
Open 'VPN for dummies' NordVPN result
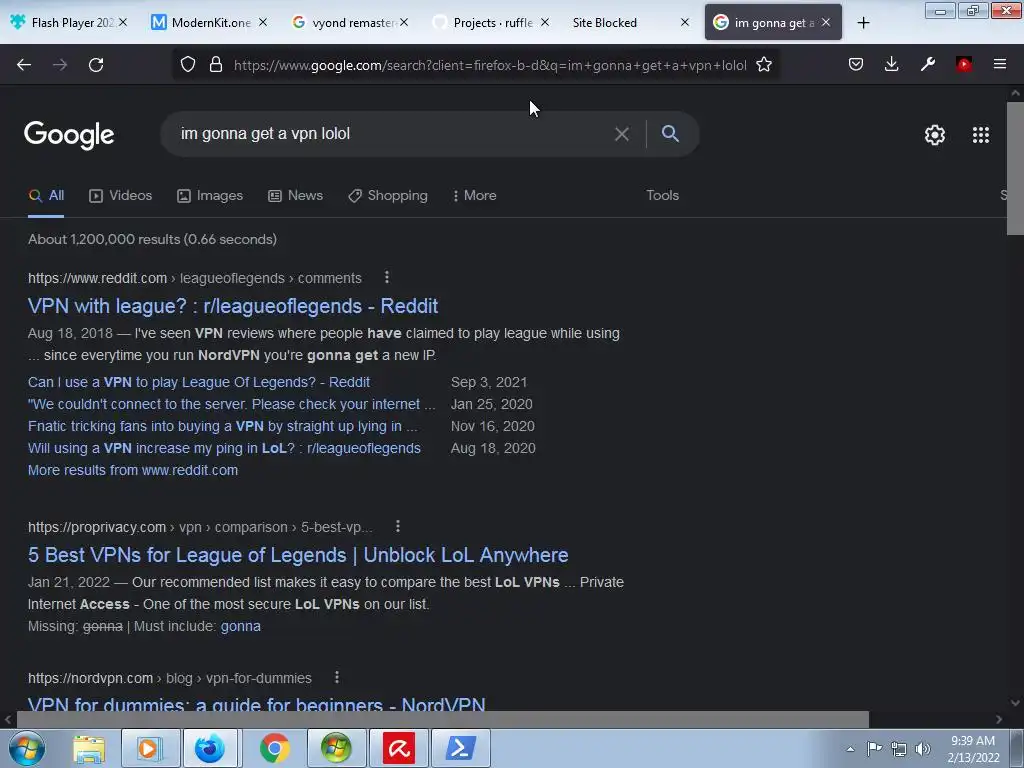[257, 704]
